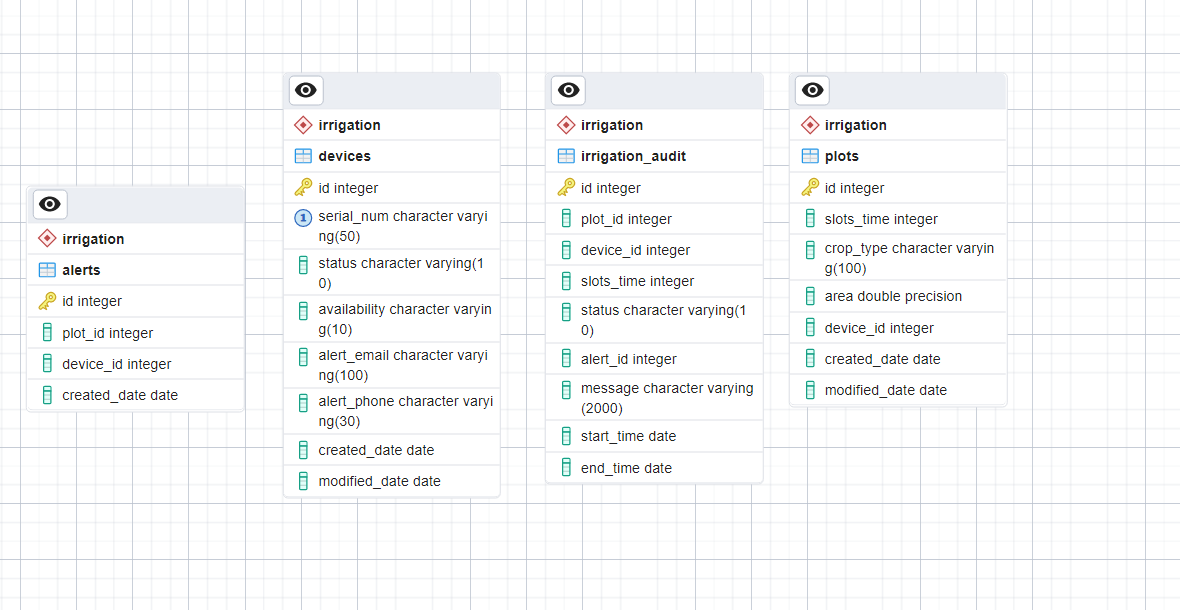This screenshot has height=610, width=1180.
Task: Click the table icon beside the plots name
Action: tap(810, 156)
